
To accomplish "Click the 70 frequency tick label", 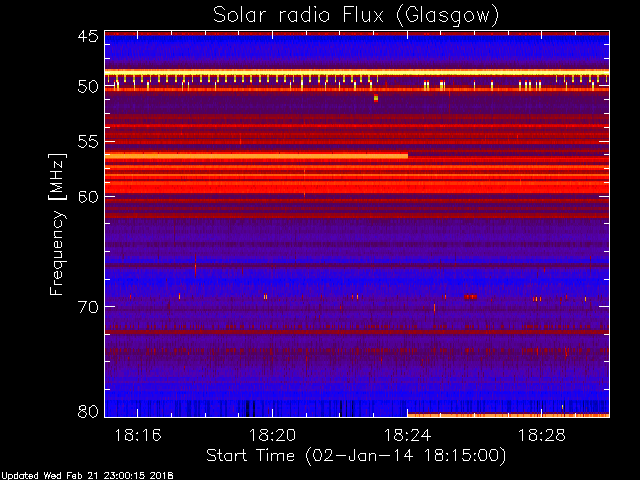I will coord(88,307).
